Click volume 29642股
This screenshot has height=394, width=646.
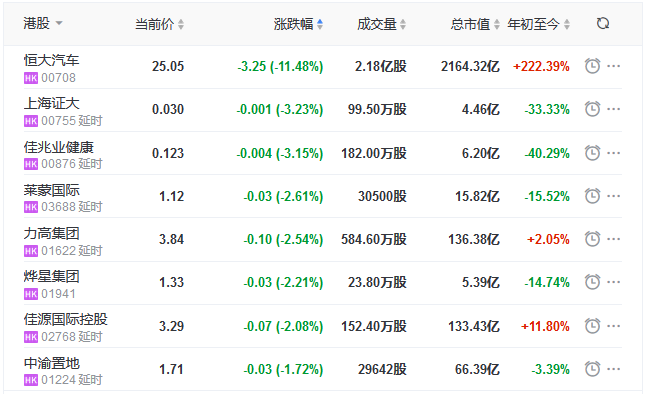coord(382,369)
